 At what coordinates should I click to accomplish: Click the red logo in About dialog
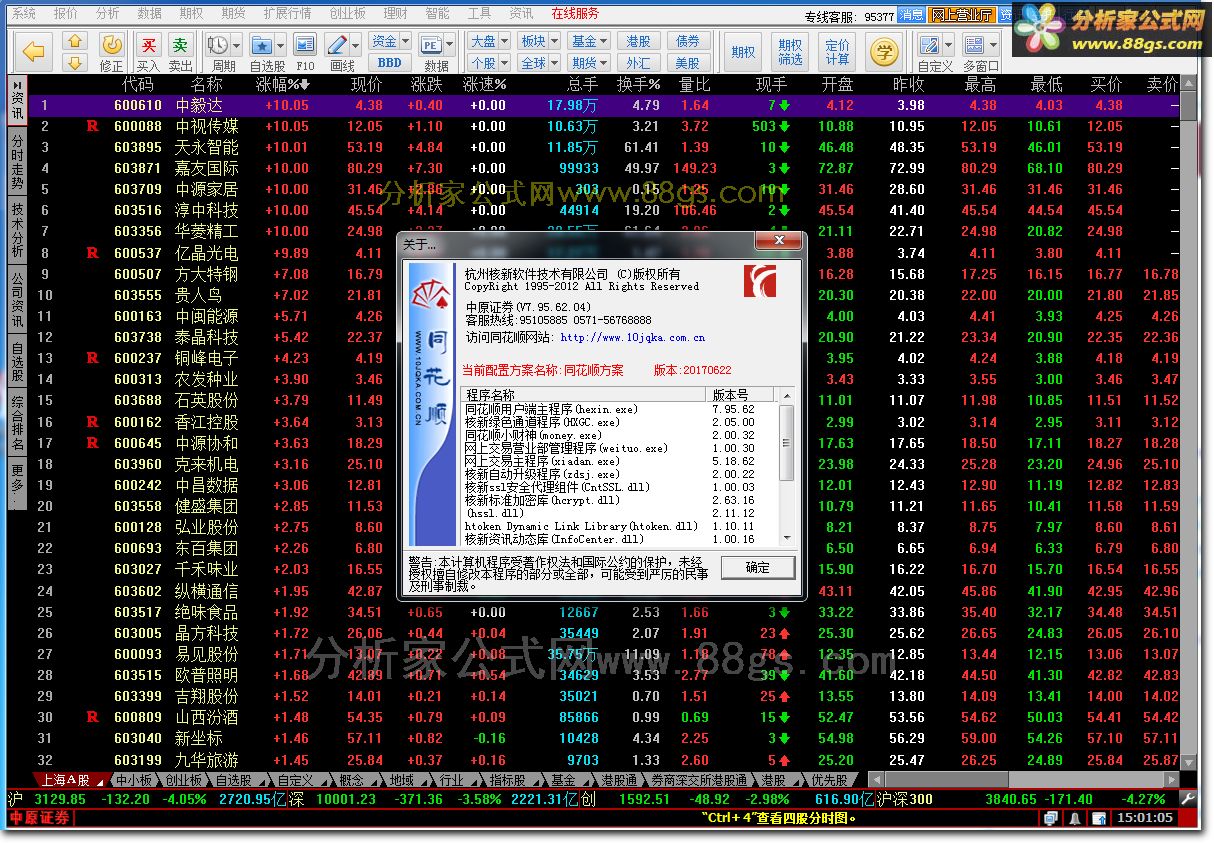[760, 281]
